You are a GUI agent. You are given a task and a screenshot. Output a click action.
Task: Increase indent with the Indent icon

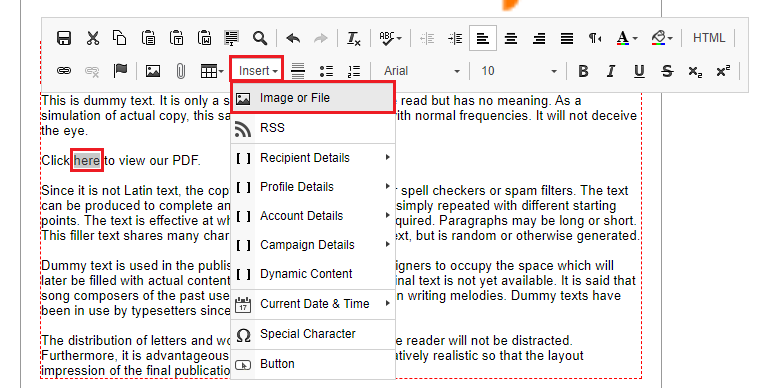[x=455, y=38]
